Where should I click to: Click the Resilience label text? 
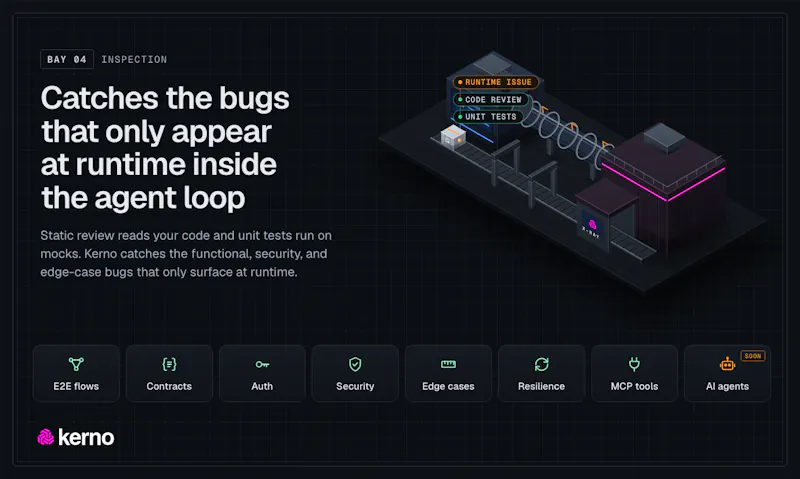(541, 387)
